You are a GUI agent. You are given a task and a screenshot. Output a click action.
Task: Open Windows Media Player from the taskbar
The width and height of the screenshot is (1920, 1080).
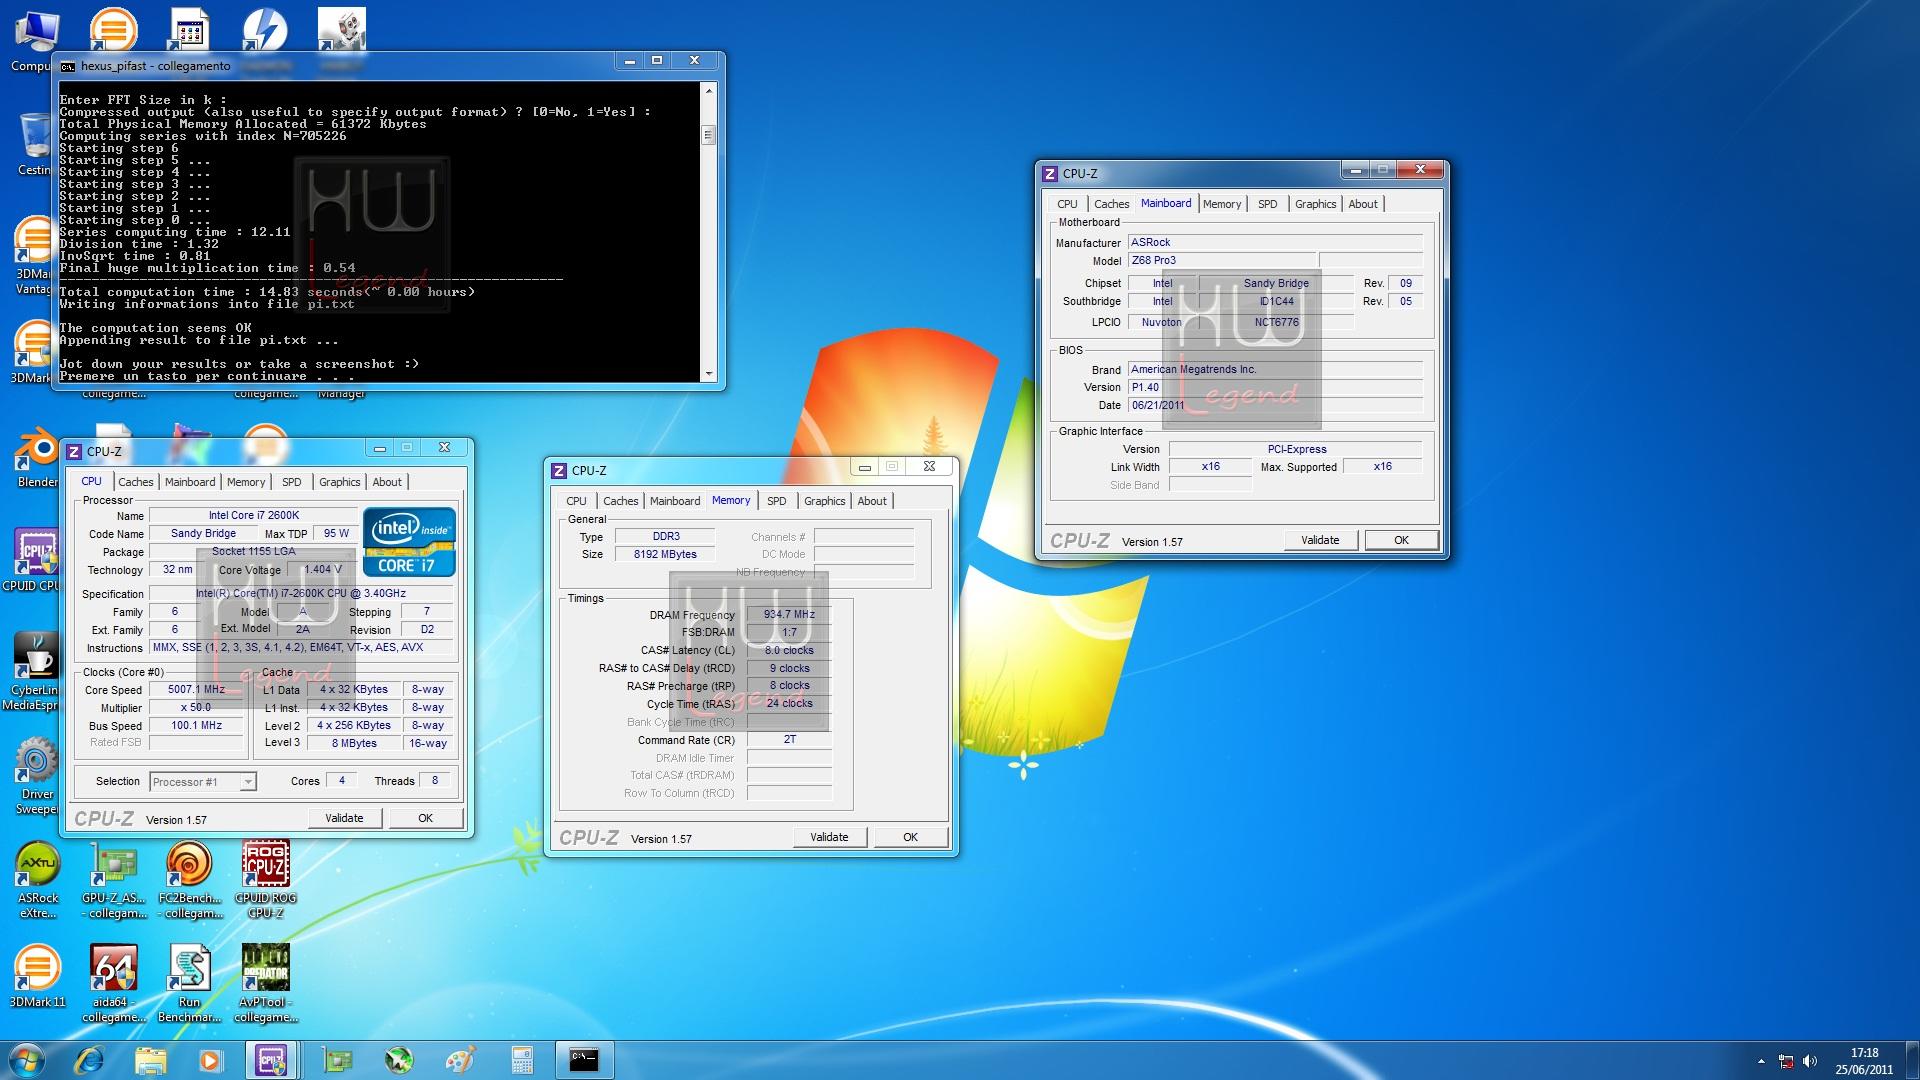(210, 1060)
